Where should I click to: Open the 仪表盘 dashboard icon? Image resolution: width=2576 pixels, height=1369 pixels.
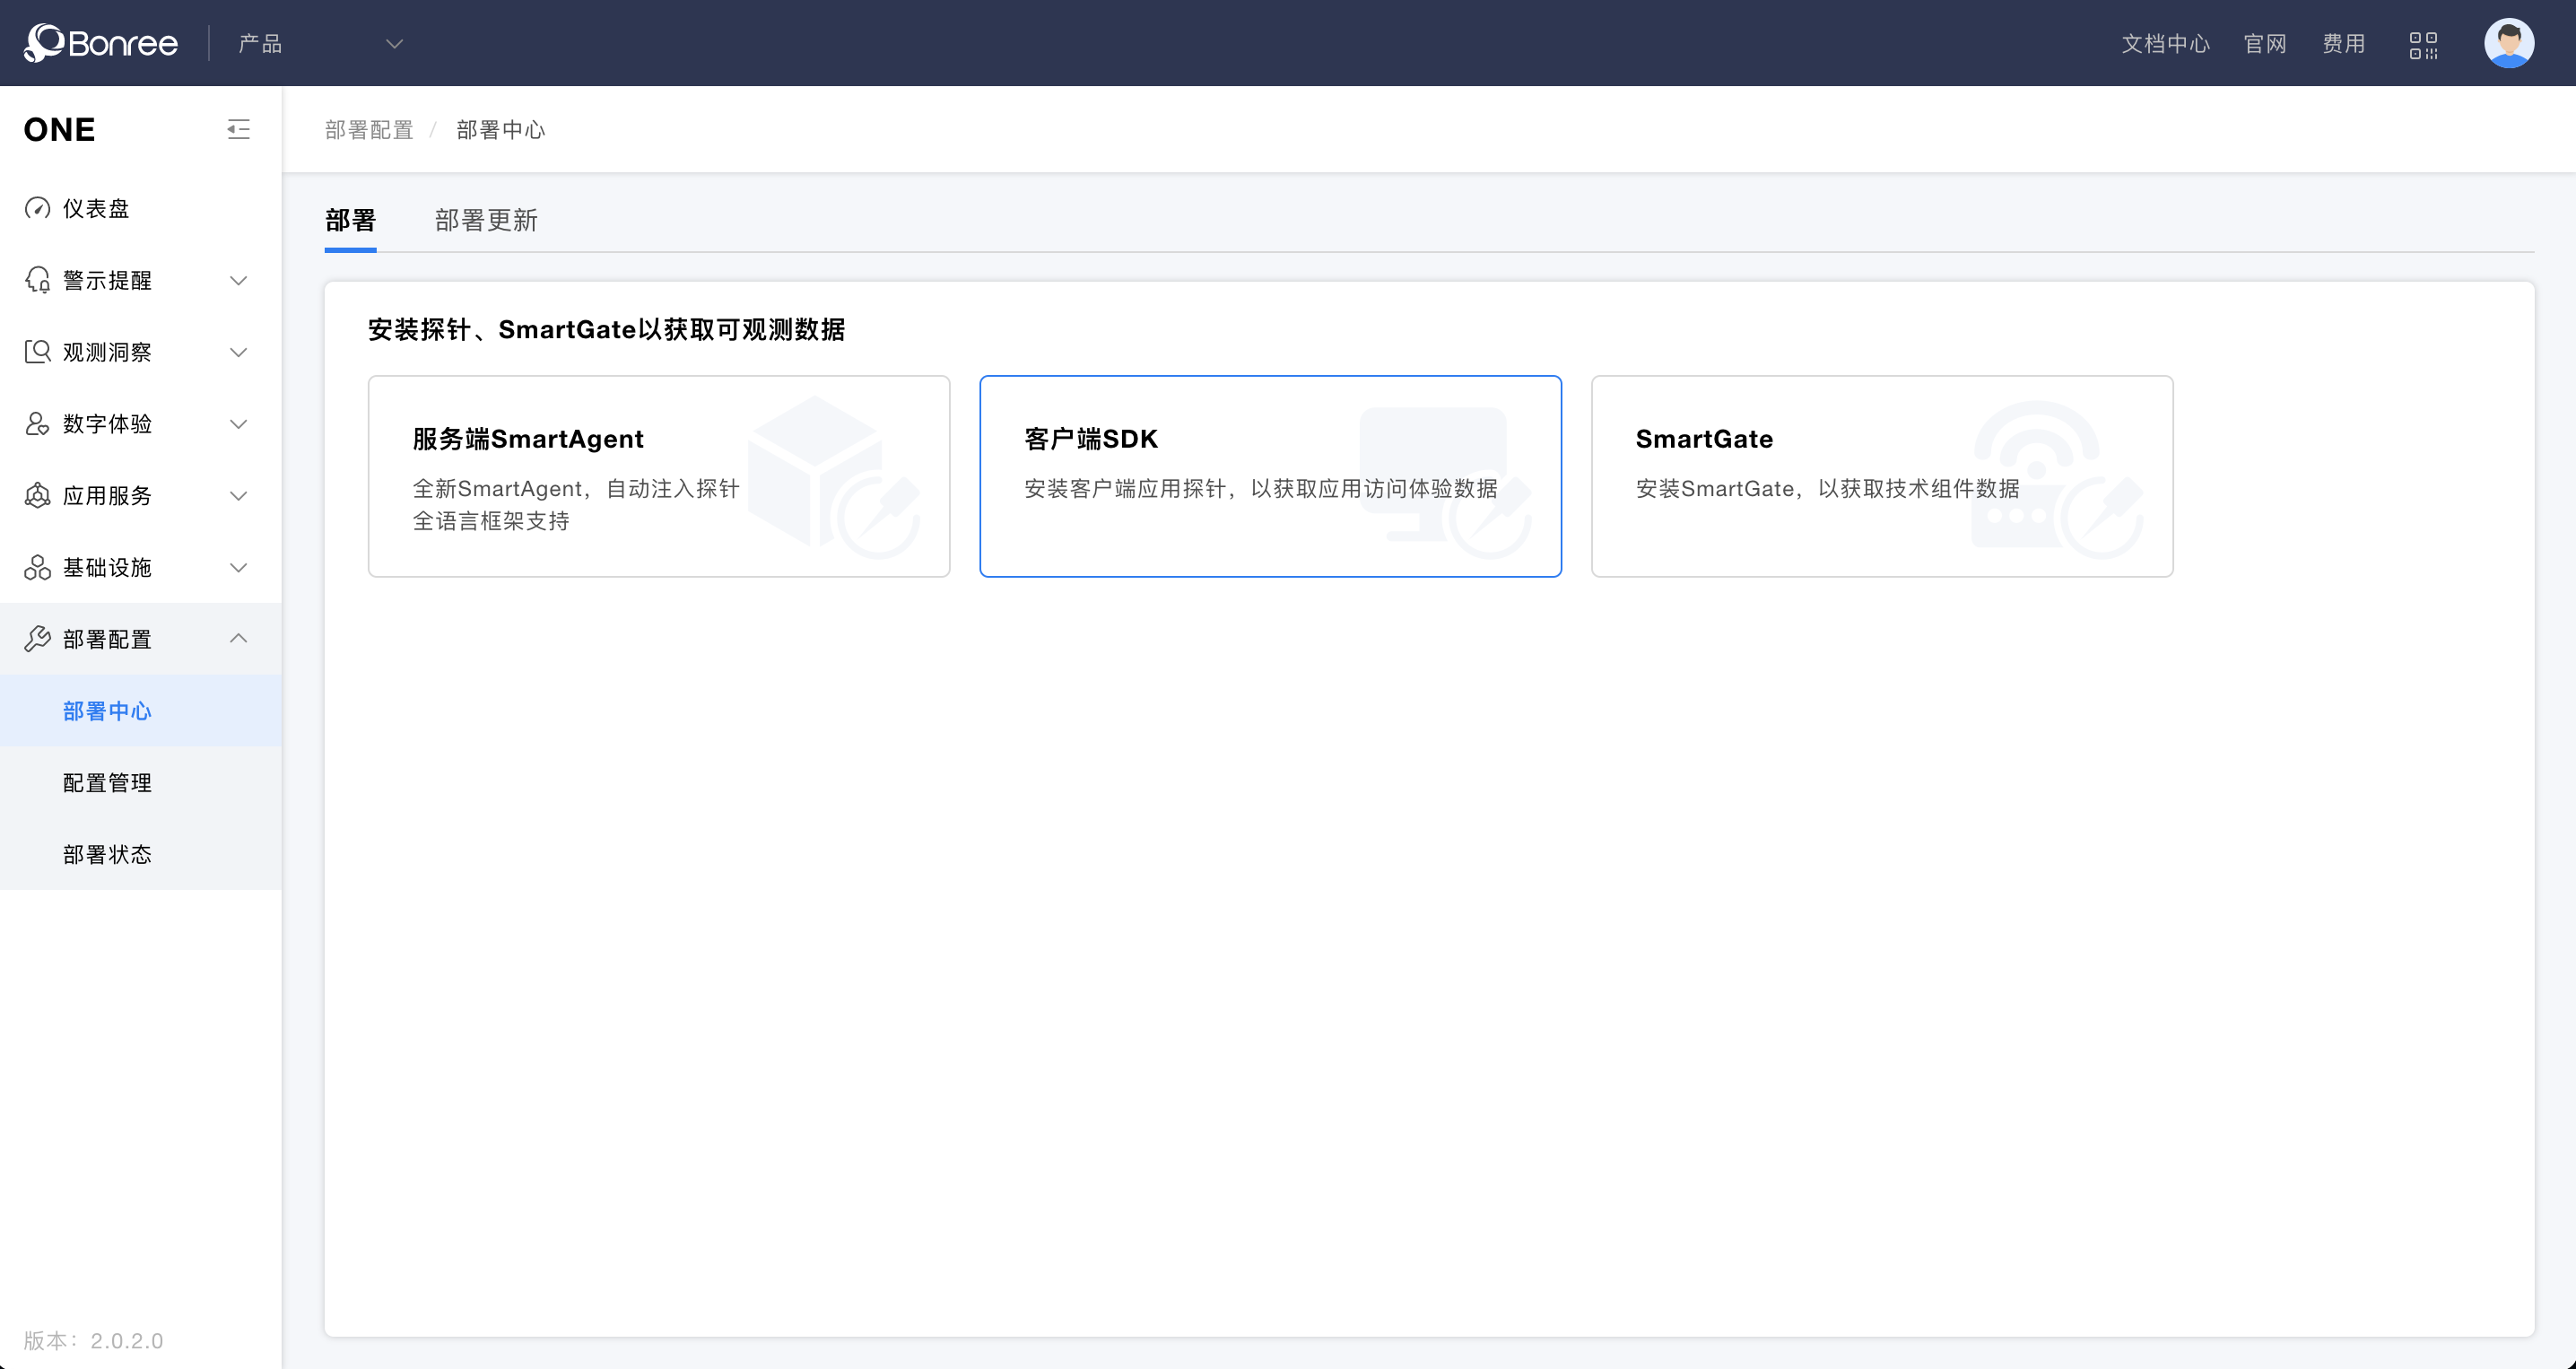click(x=37, y=208)
